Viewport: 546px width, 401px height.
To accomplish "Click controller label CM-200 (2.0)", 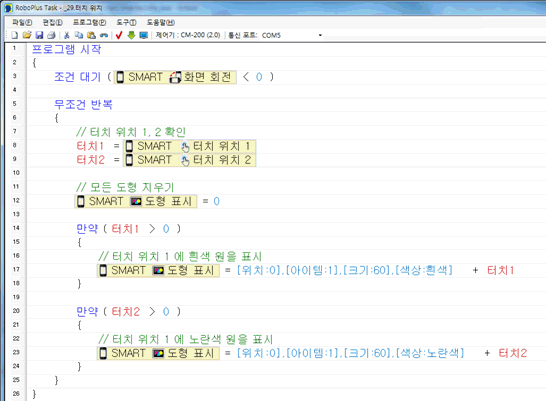I will click(188, 35).
